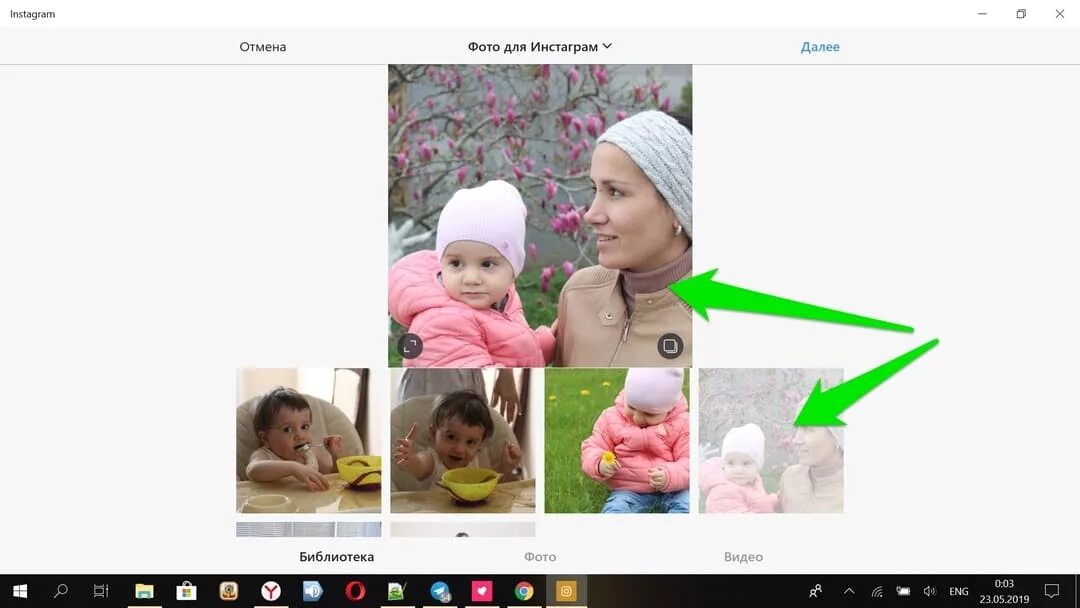Switch the ENG input language
This screenshot has height=608, width=1080.
[958, 591]
